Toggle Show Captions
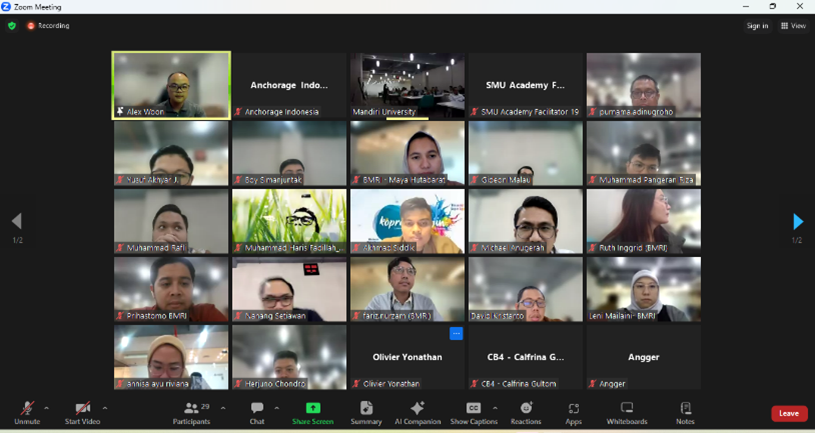 coord(473,412)
